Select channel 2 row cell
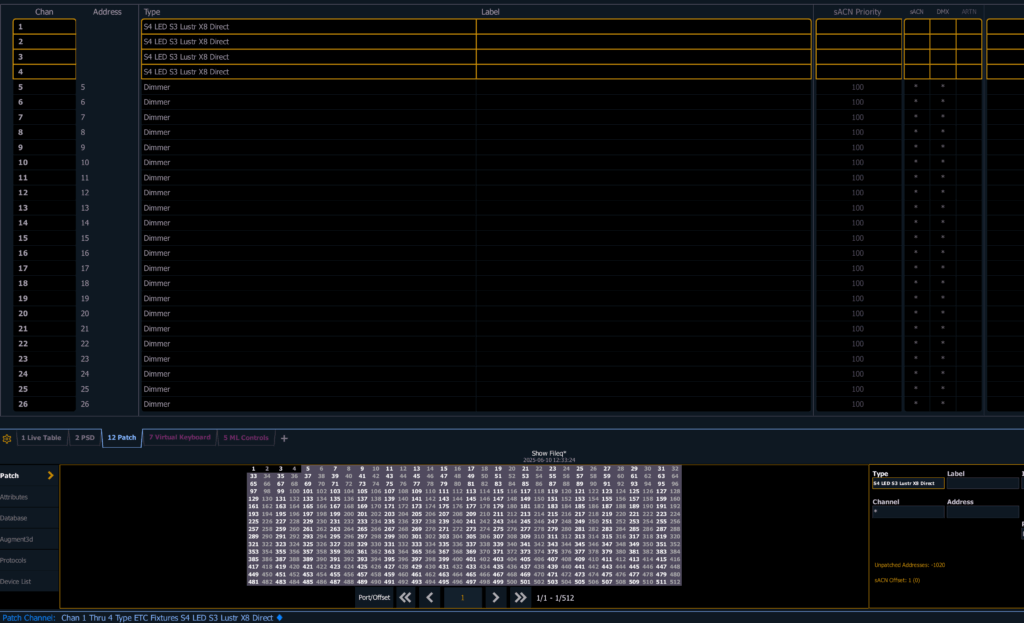The image size is (1024, 623). pyautogui.click(x=44, y=42)
